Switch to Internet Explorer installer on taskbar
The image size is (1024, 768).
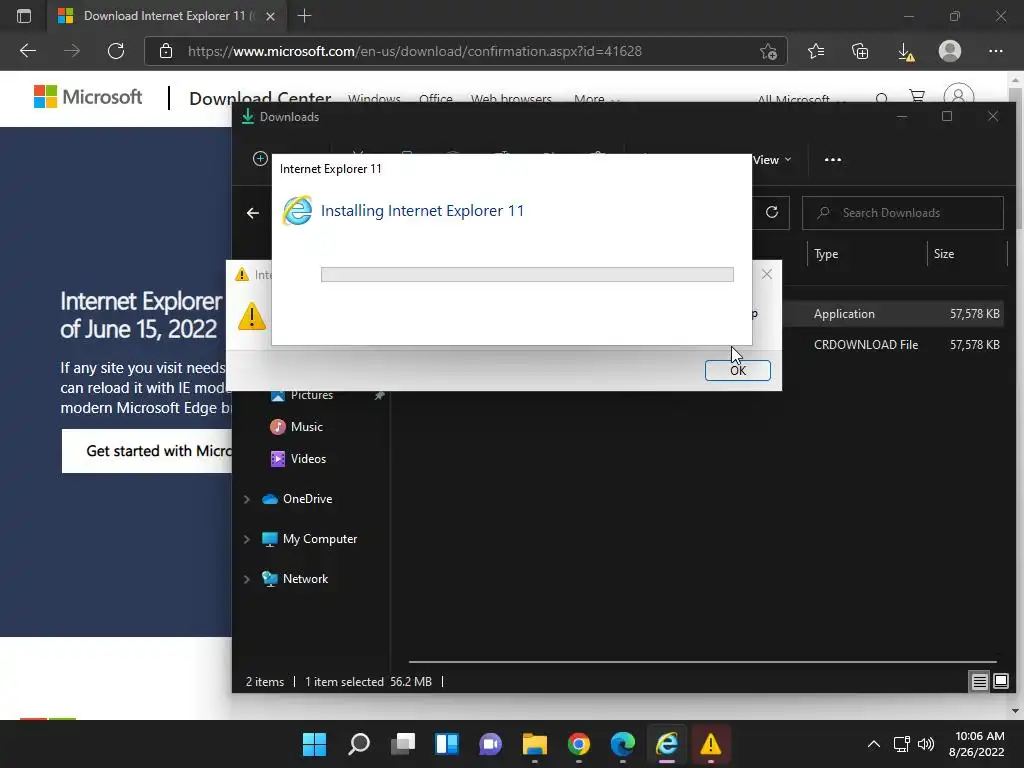click(667, 744)
